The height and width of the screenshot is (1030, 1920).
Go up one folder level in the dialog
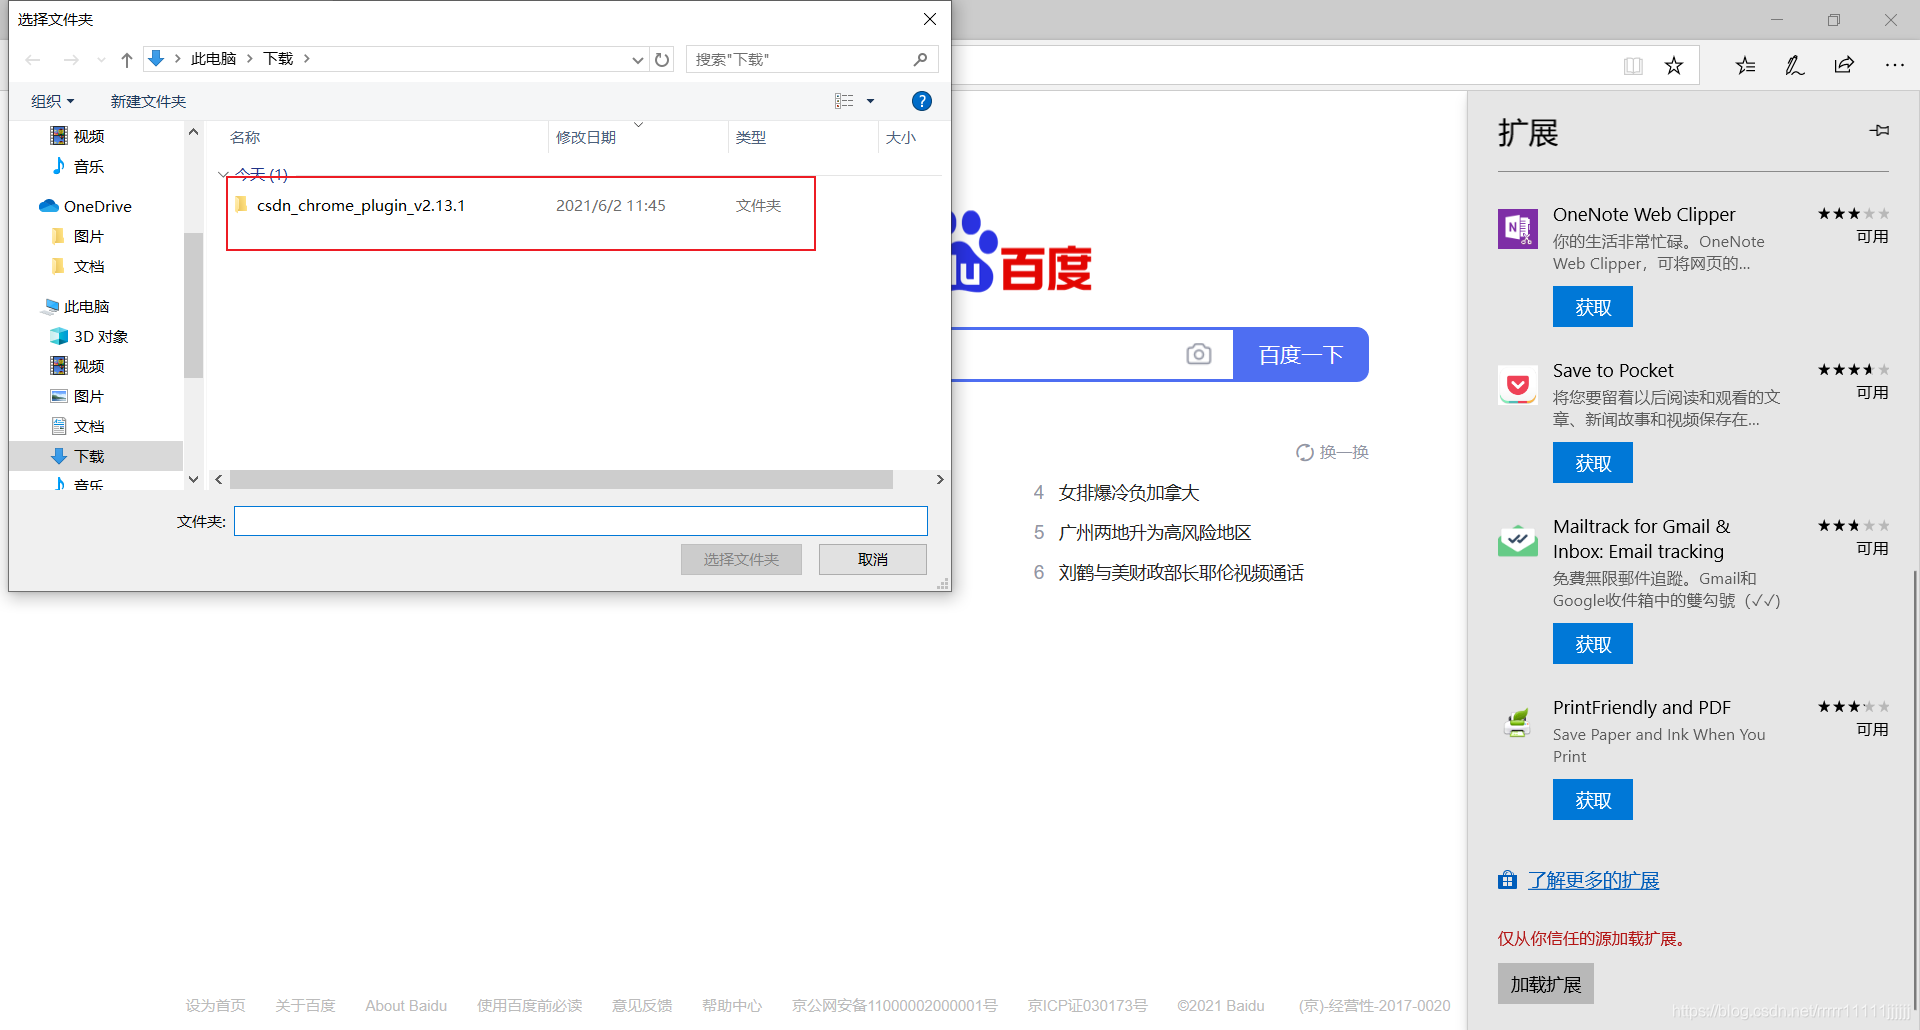[126, 59]
